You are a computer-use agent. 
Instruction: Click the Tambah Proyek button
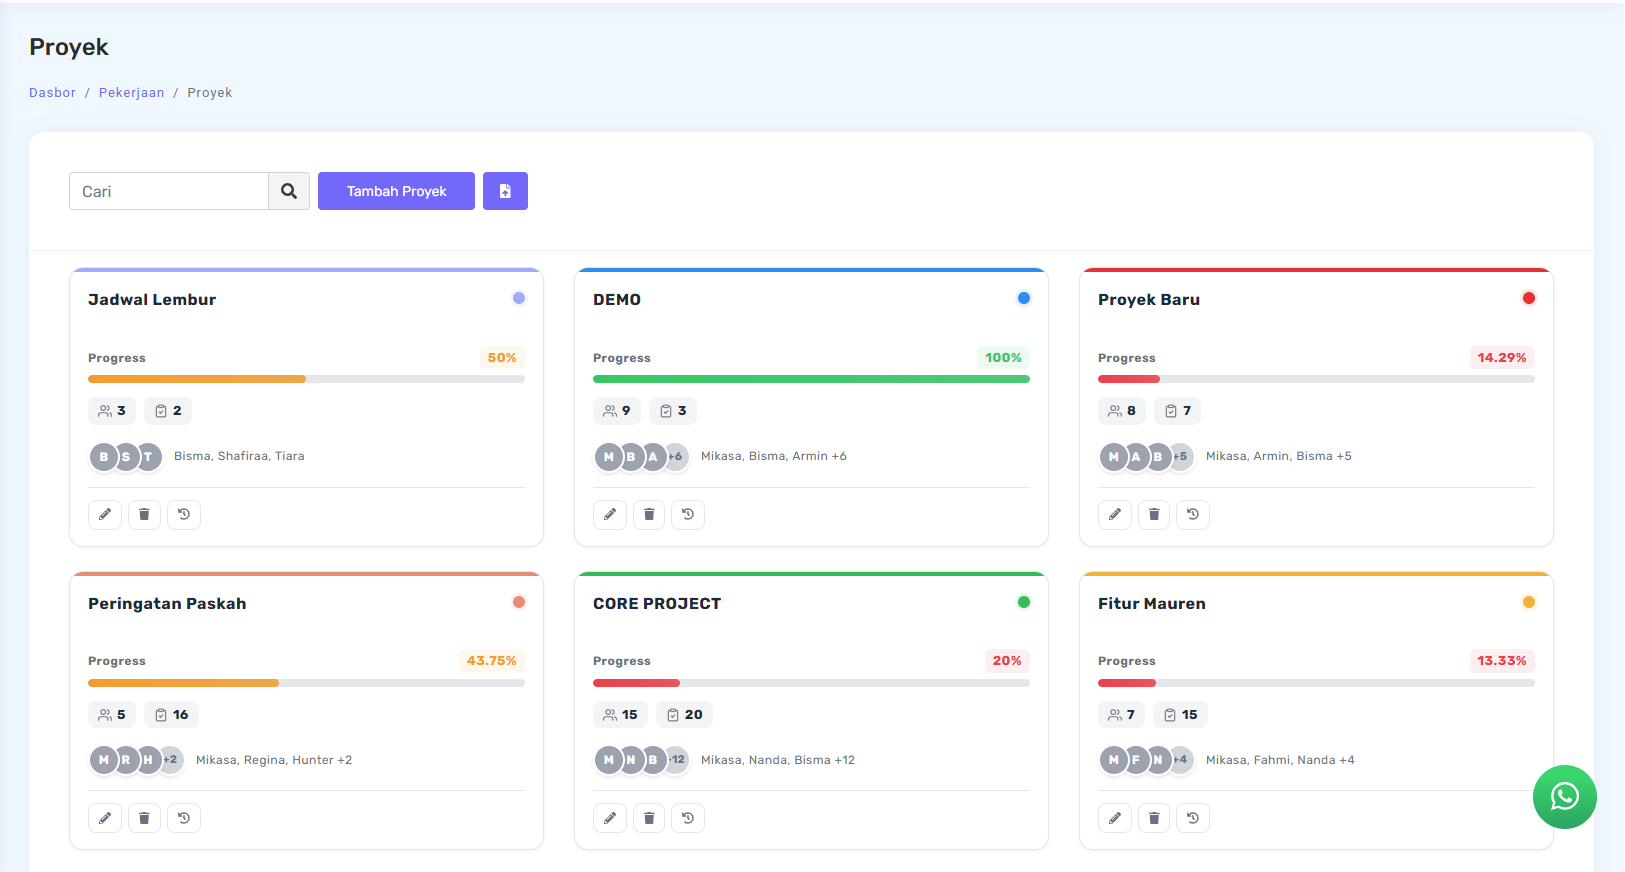[396, 191]
